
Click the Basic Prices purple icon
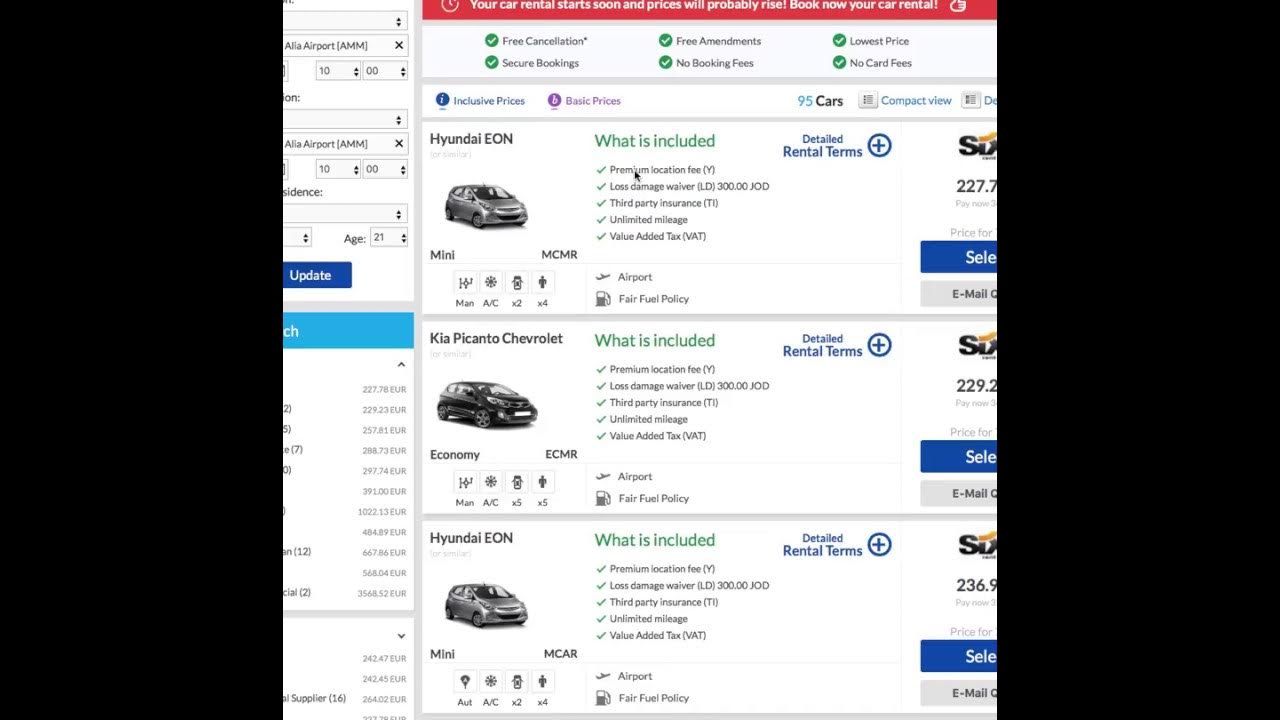554,100
